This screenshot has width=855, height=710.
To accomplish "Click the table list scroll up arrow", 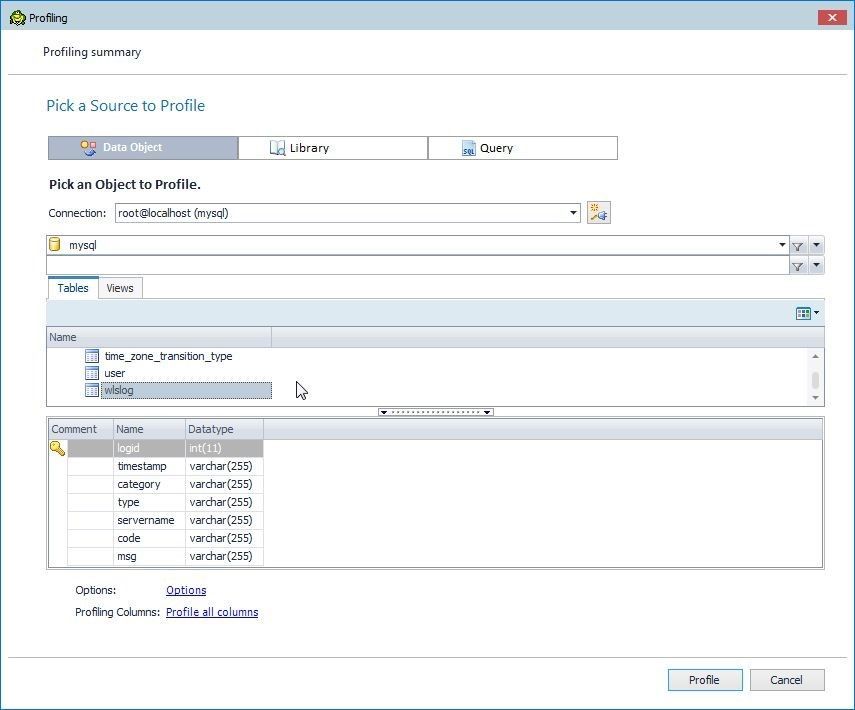I will click(815, 356).
